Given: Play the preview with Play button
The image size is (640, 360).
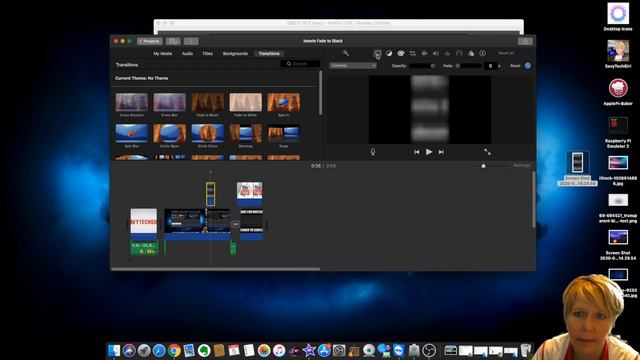Looking at the screenshot, I should [x=429, y=152].
